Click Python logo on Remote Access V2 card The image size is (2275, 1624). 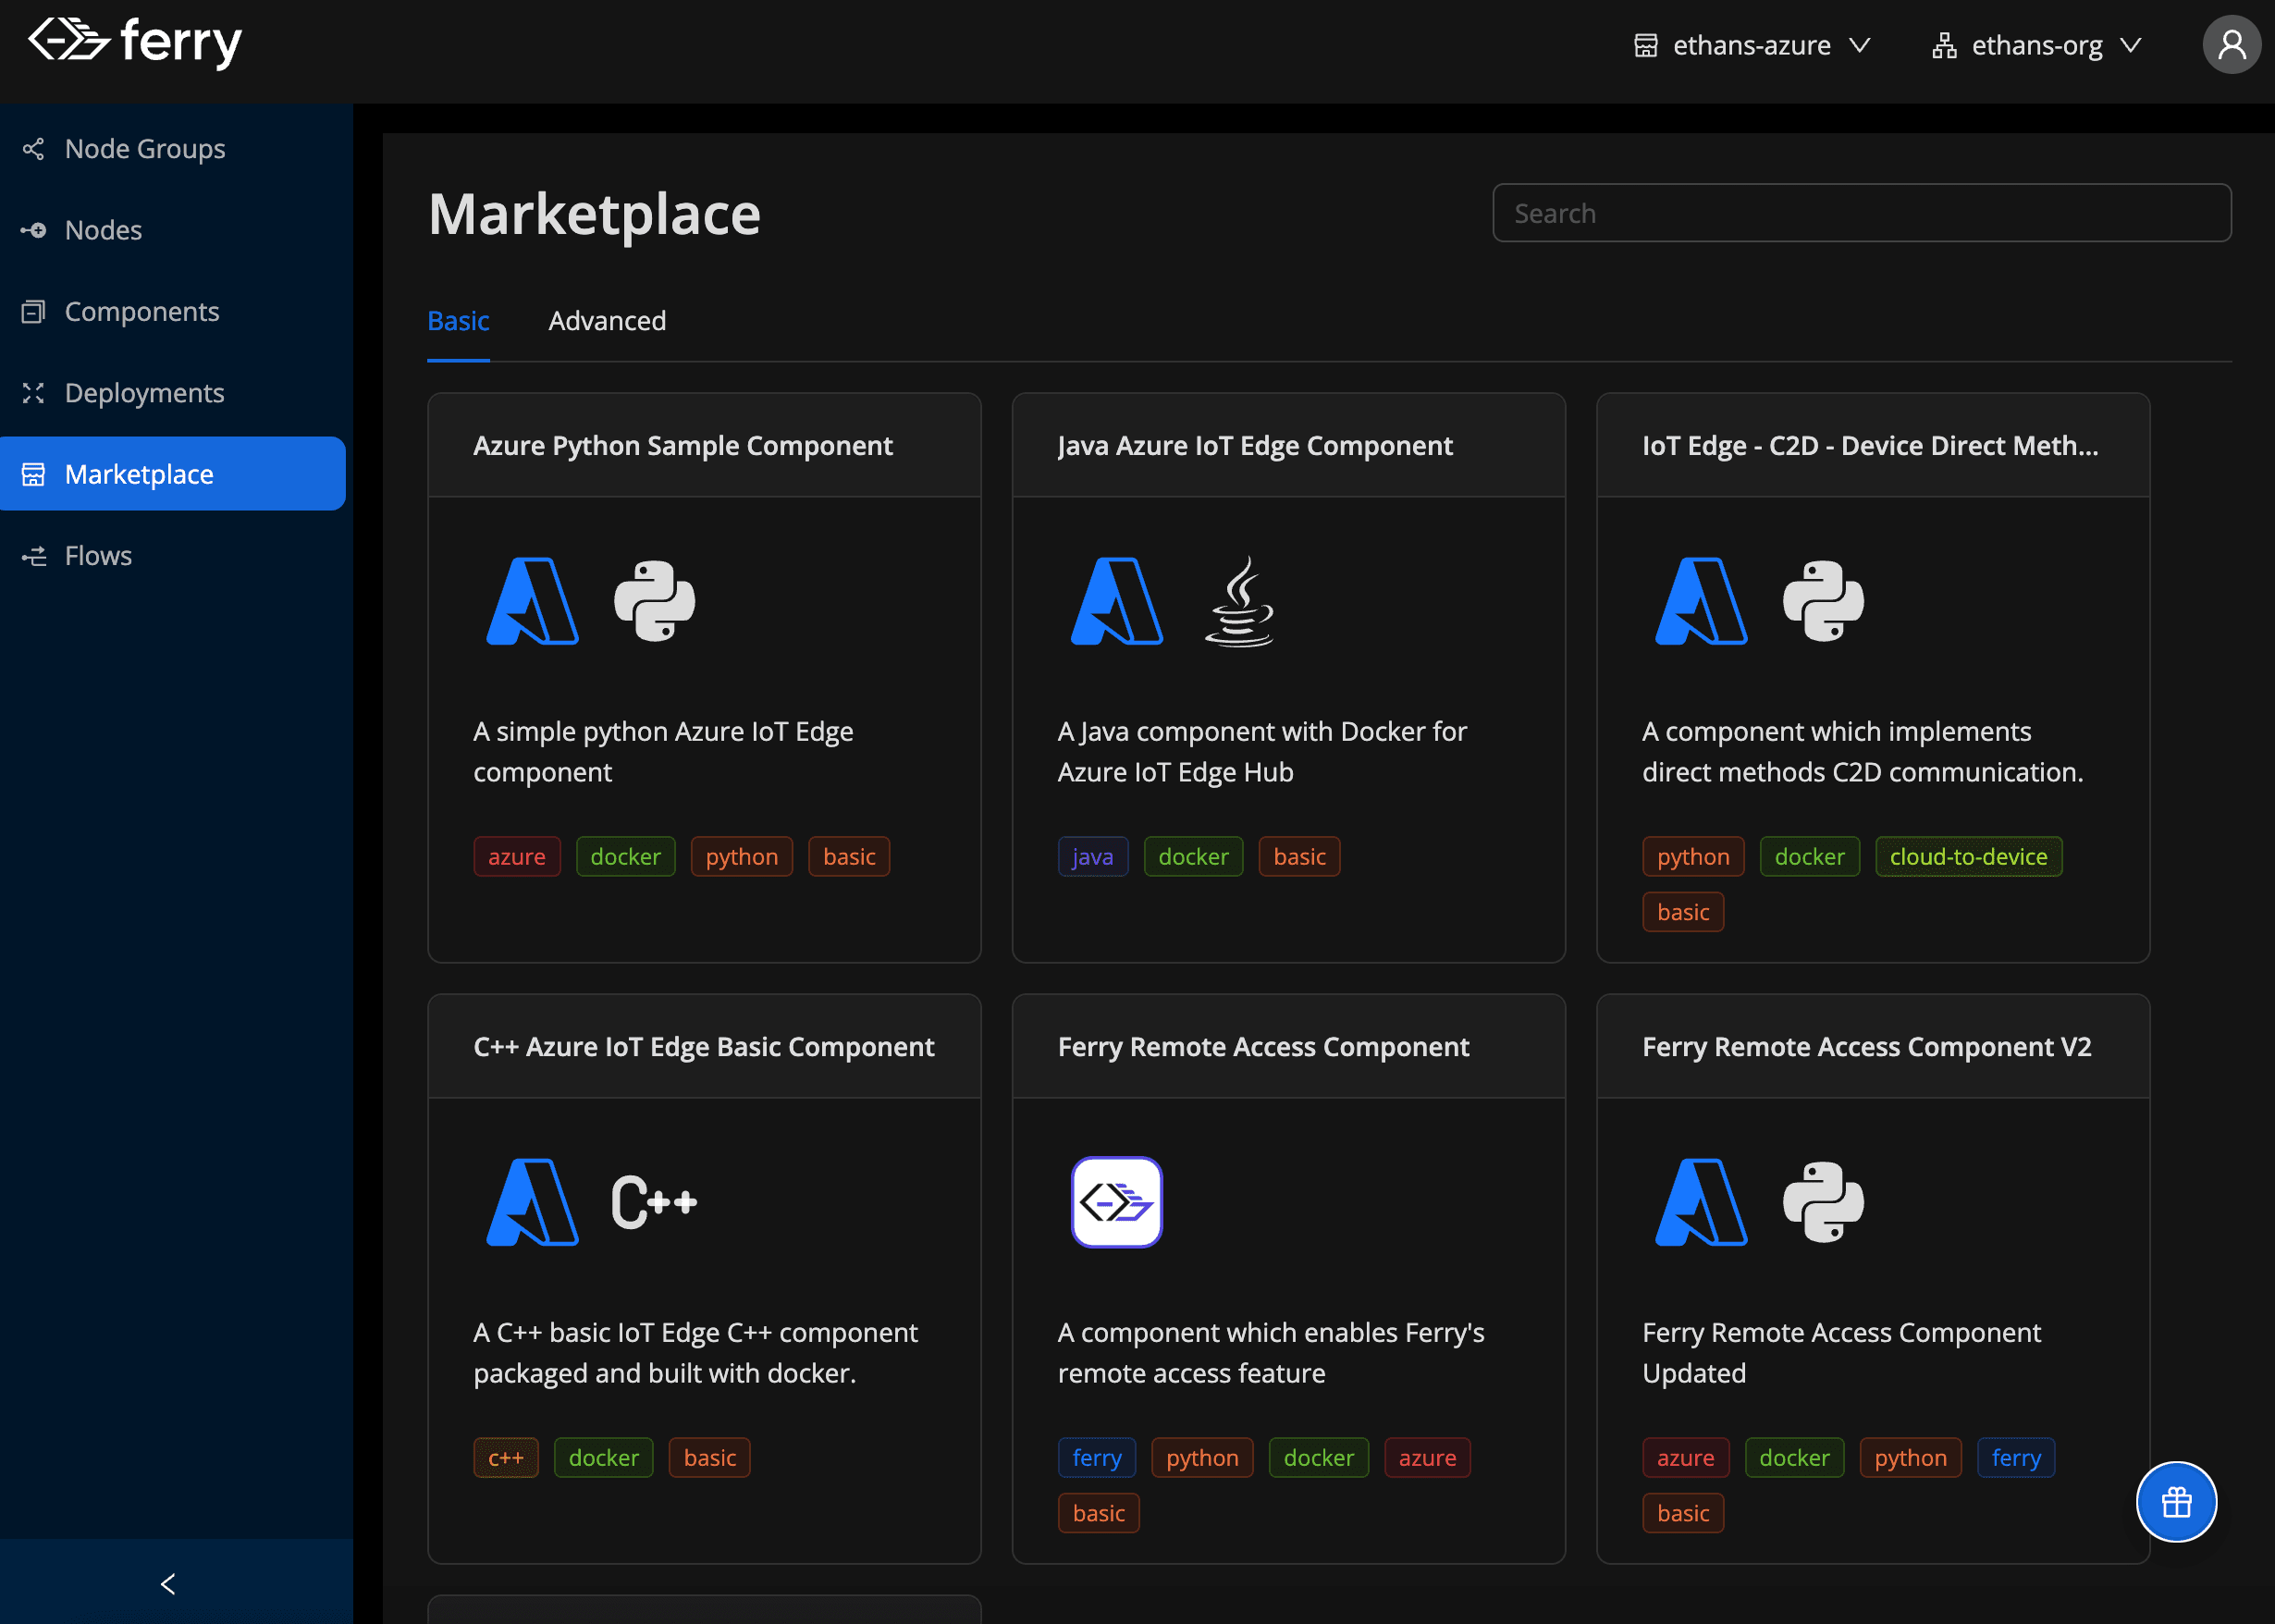pyautogui.click(x=1823, y=1202)
